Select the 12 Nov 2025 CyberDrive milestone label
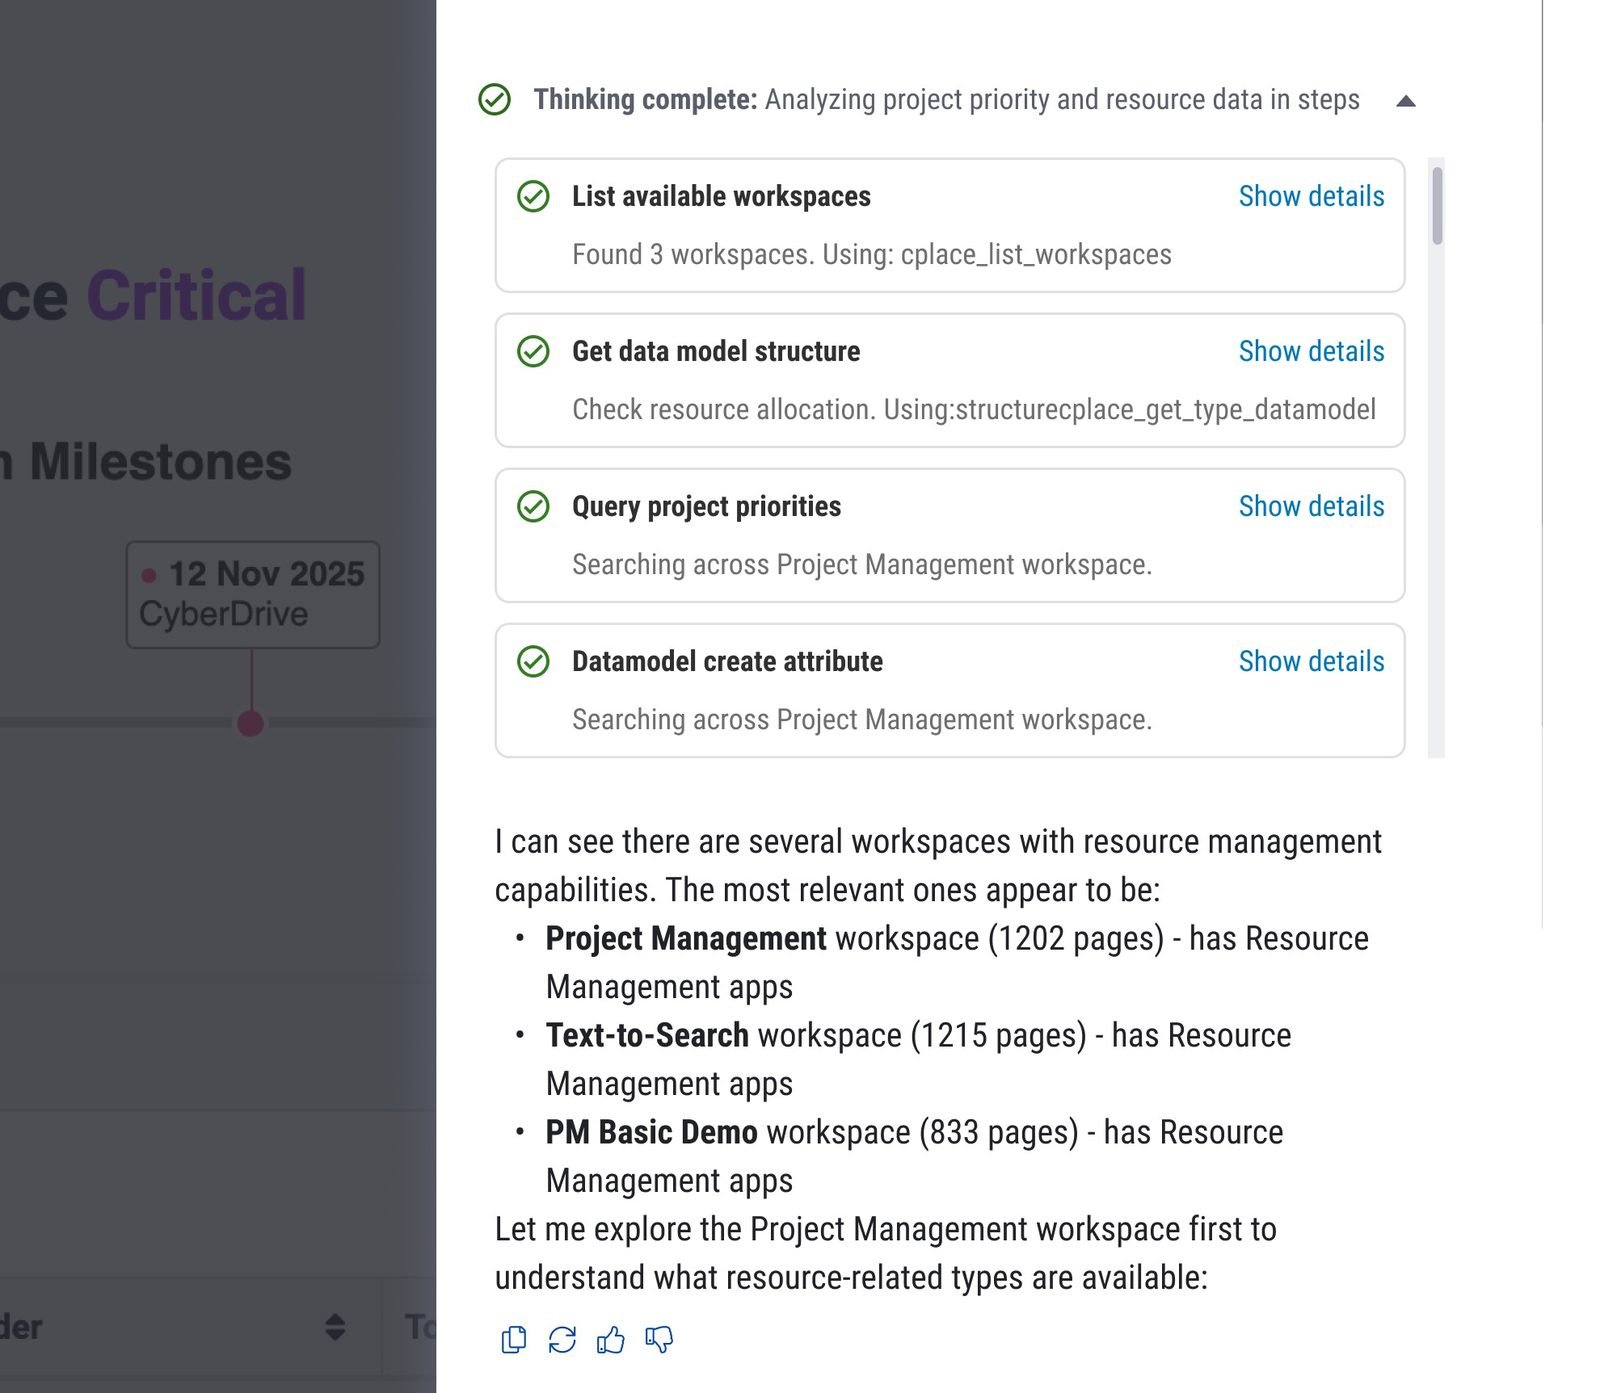The height and width of the screenshot is (1393, 1600). [x=253, y=594]
